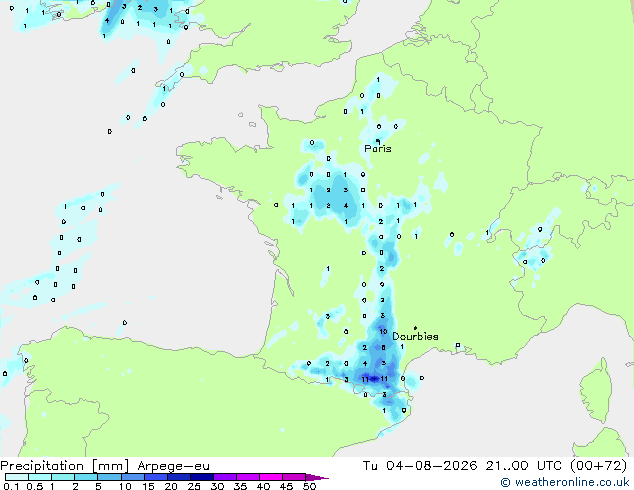634x490 pixels.
Task: Pick the lightest 0.1–0.5 mm legend swatch
Action: point(17,477)
